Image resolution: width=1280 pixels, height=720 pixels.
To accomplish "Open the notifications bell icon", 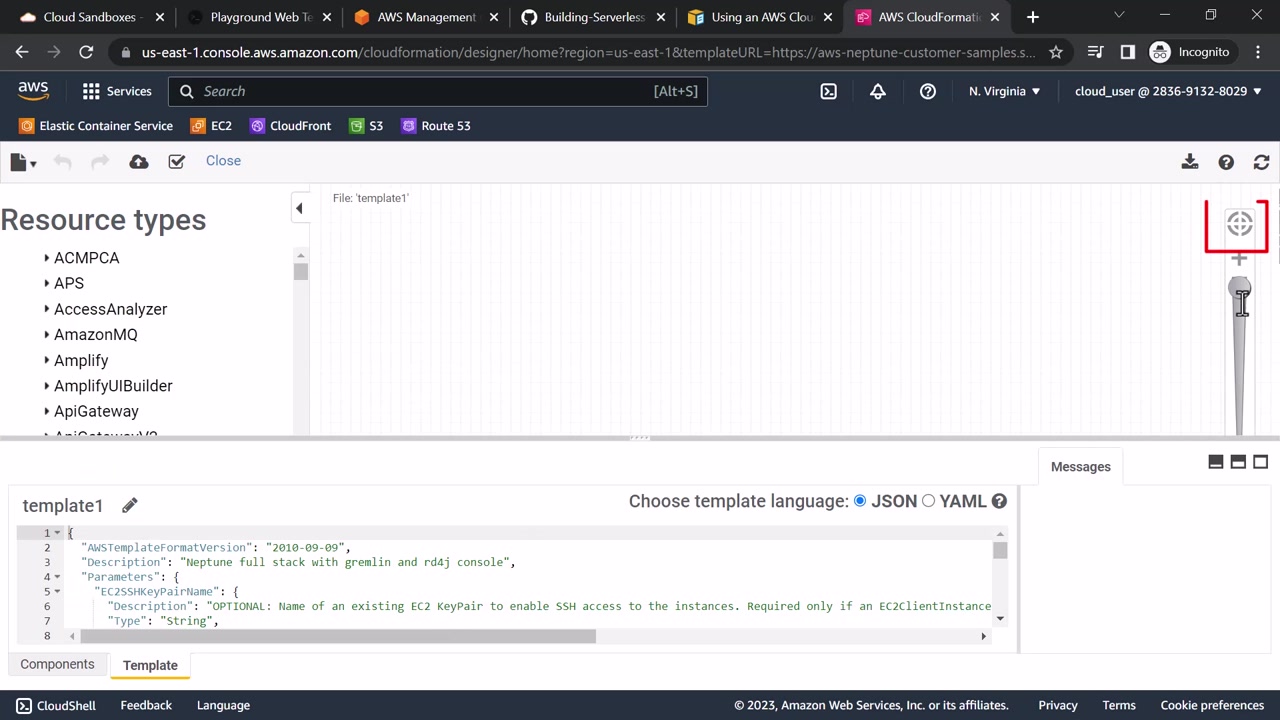I will click(x=878, y=91).
